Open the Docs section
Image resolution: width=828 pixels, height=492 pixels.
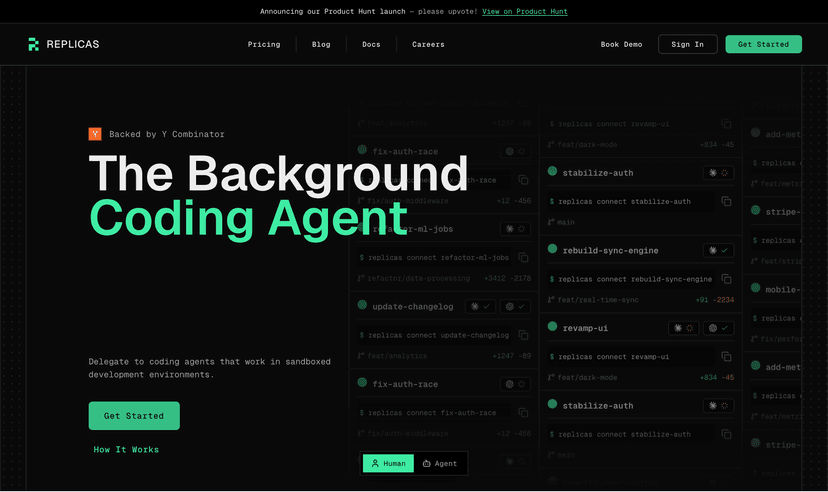click(371, 44)
